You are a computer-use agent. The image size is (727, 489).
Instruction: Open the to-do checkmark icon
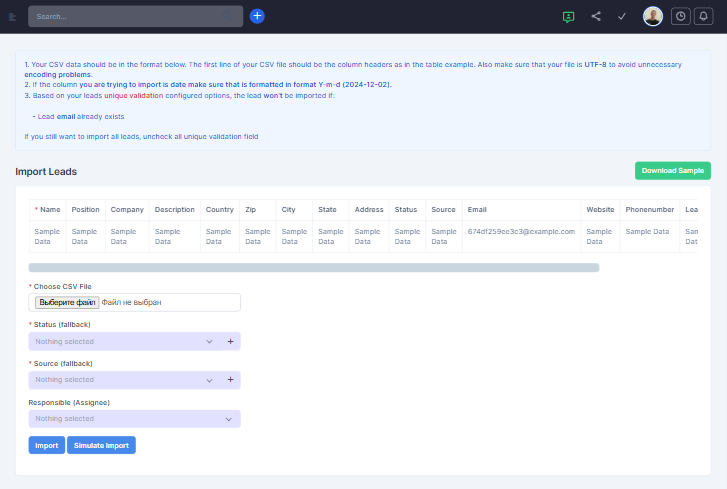click(x=622, y=16)
